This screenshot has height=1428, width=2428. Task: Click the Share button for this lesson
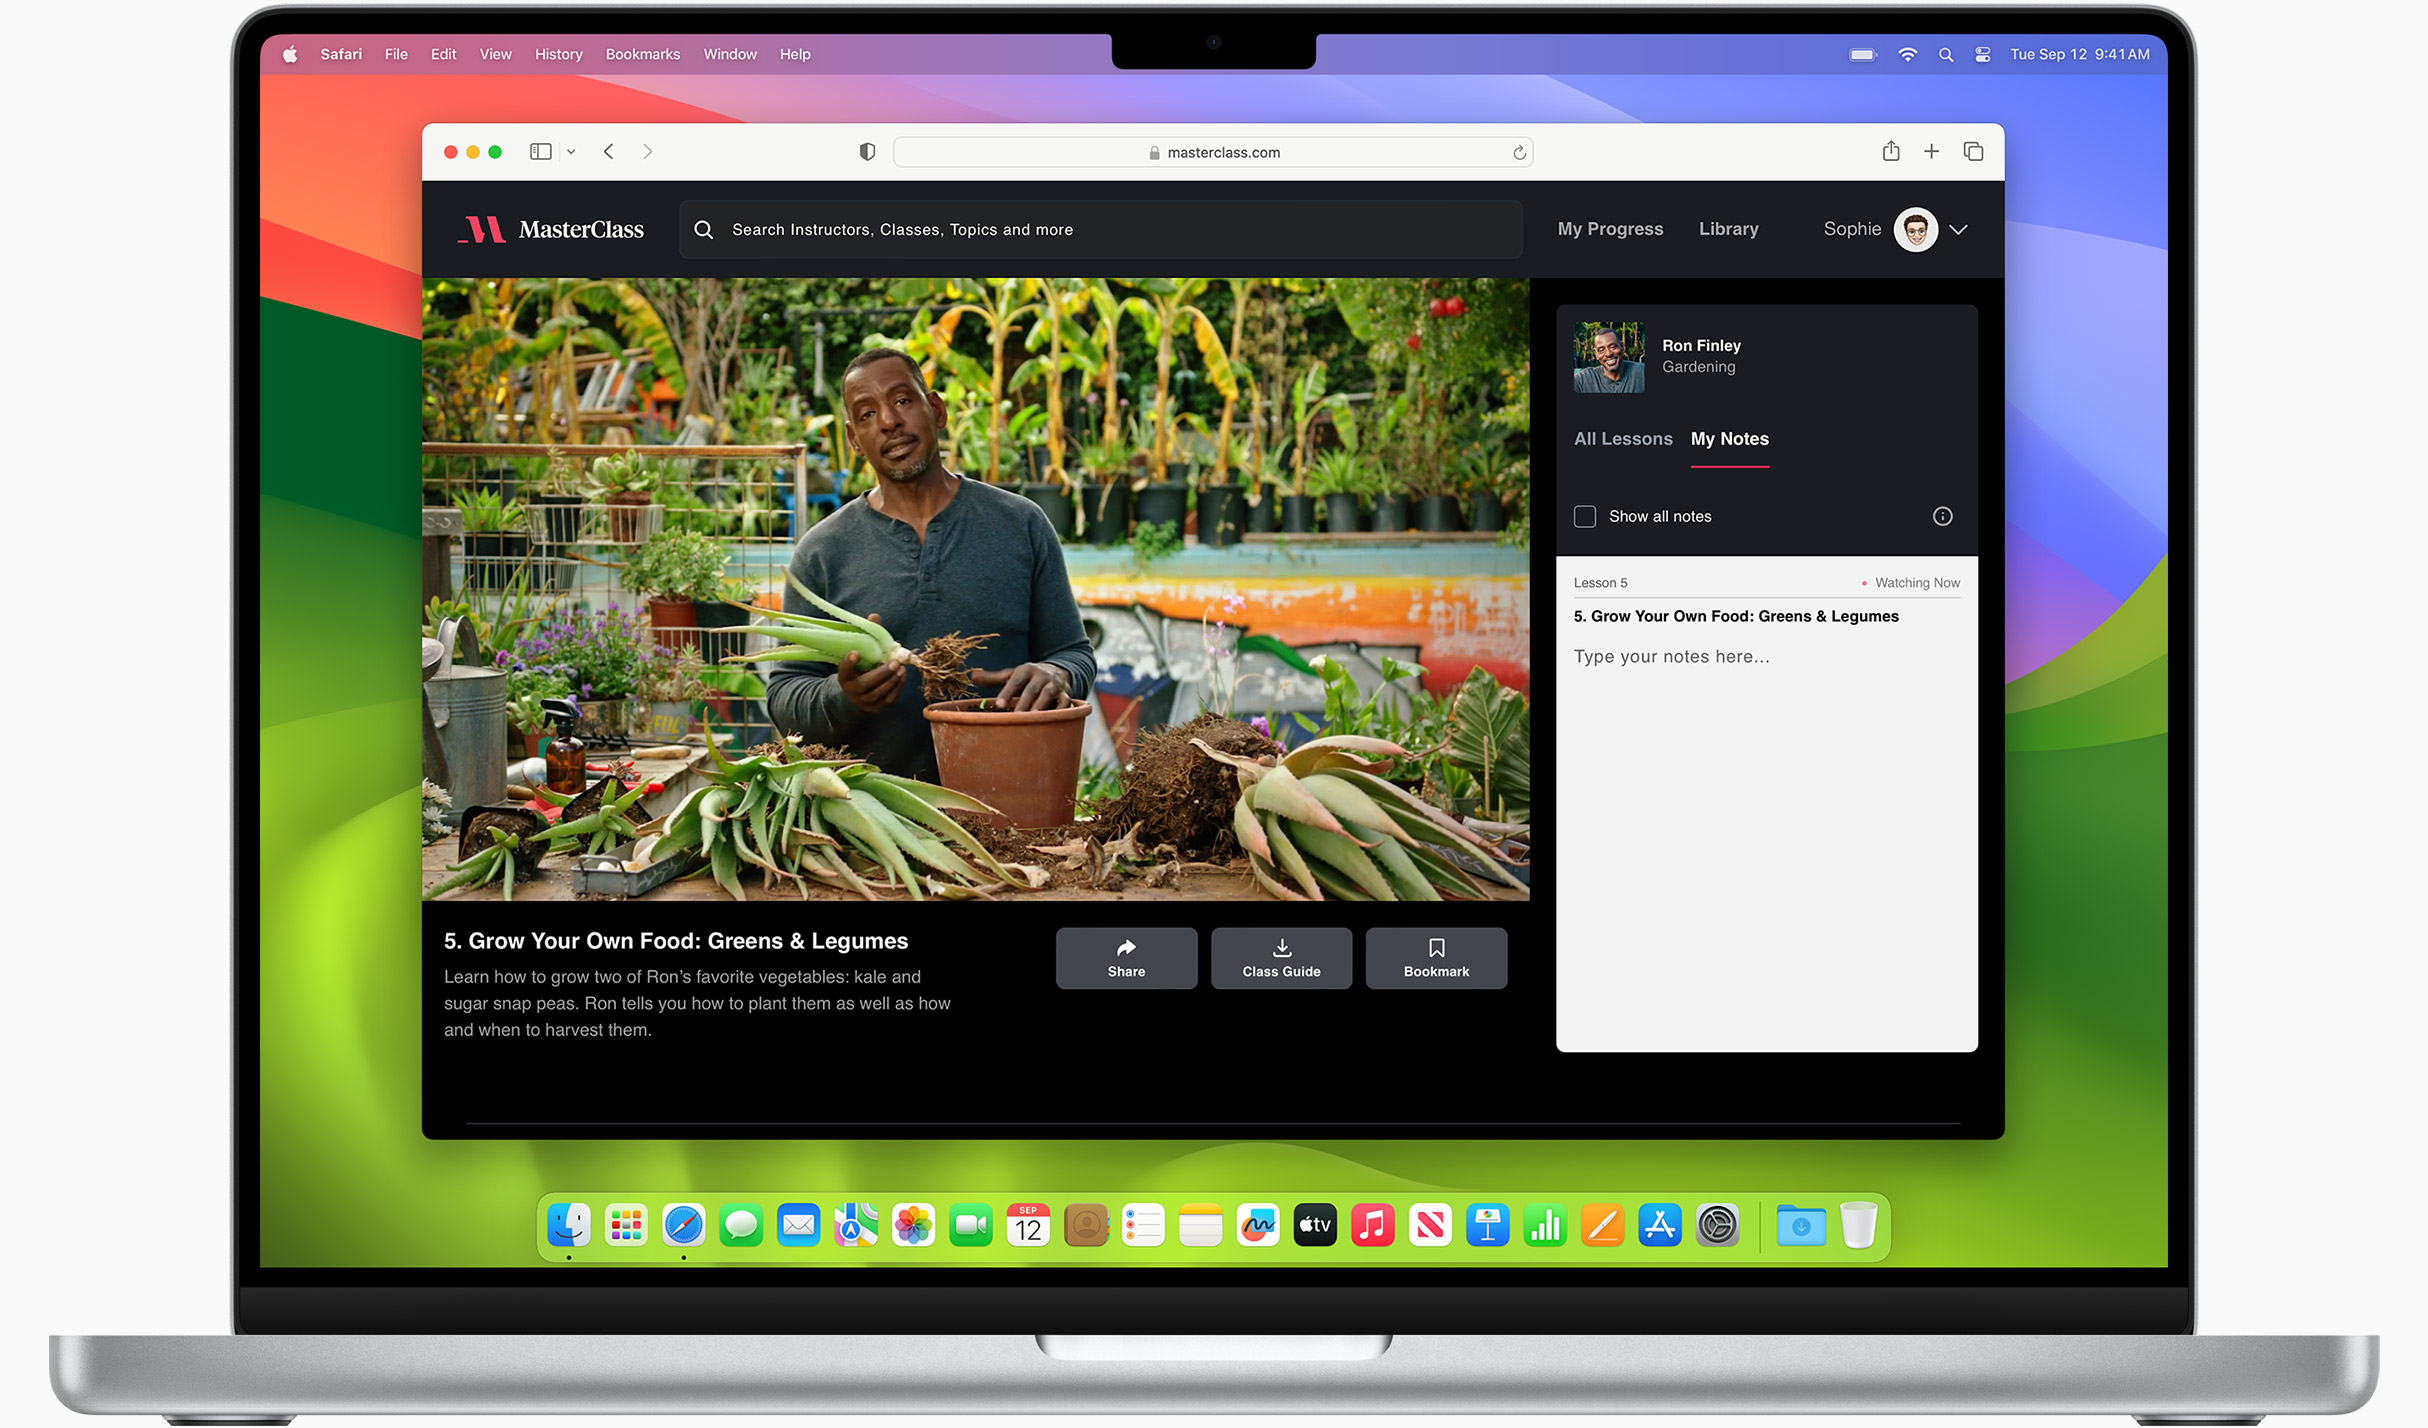click(1126, 957)
